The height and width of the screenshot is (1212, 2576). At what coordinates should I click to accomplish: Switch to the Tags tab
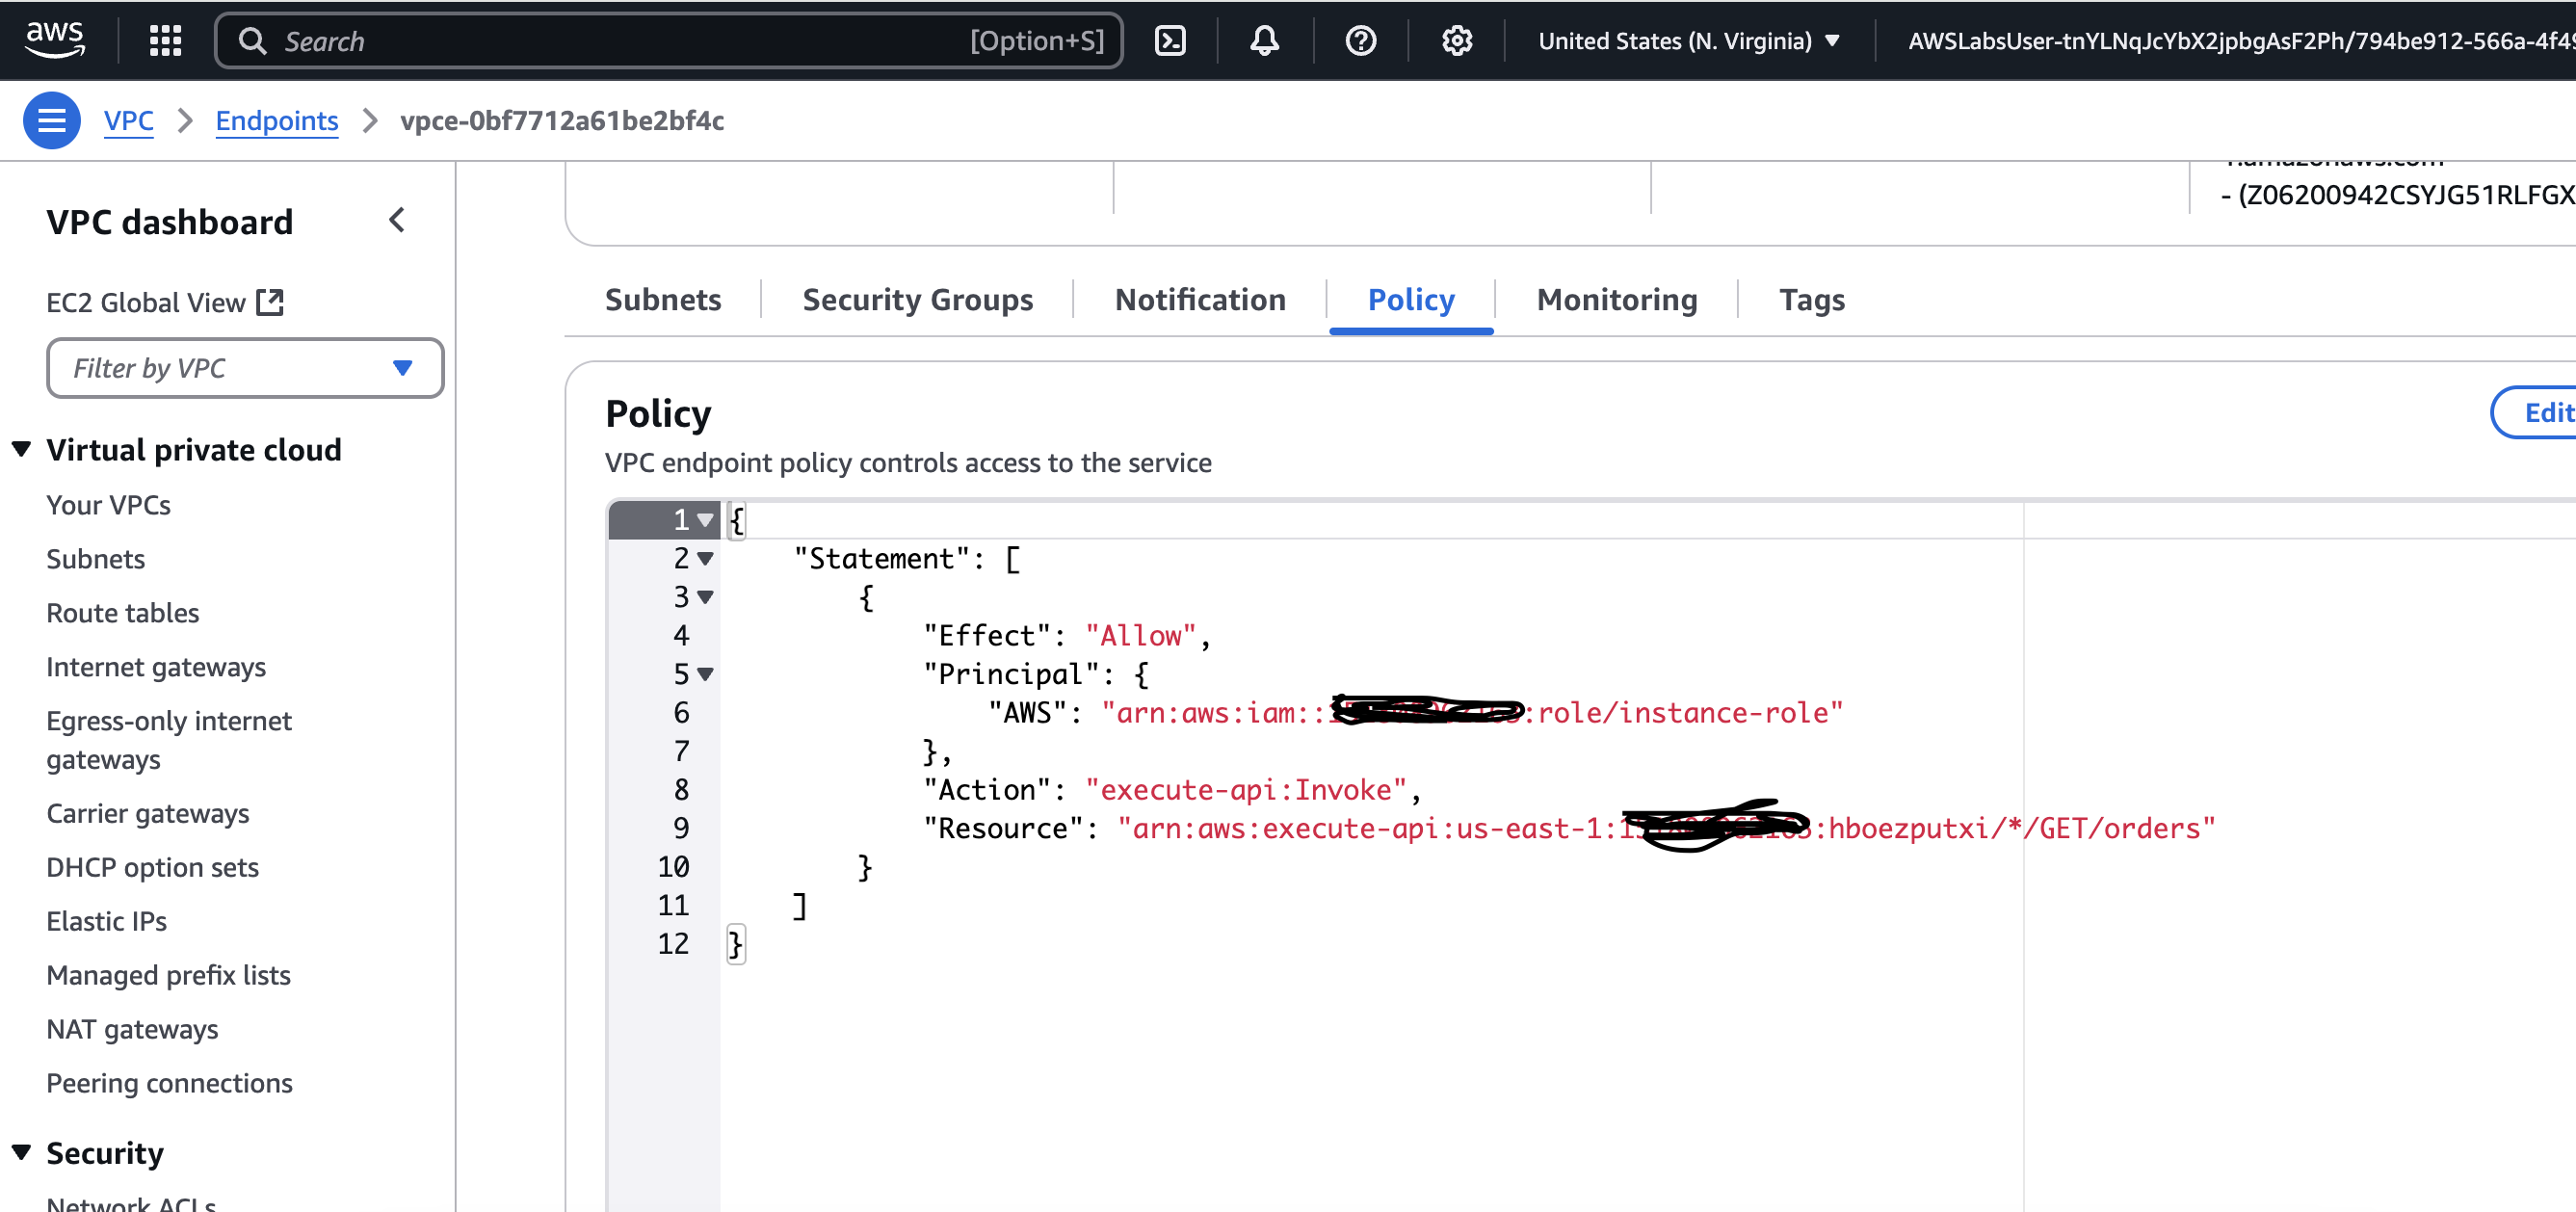[1811, 299]
